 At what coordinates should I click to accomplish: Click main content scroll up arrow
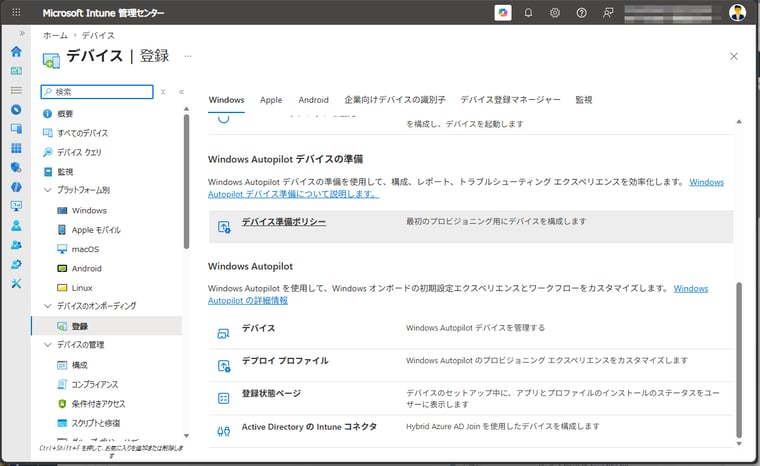739,122
